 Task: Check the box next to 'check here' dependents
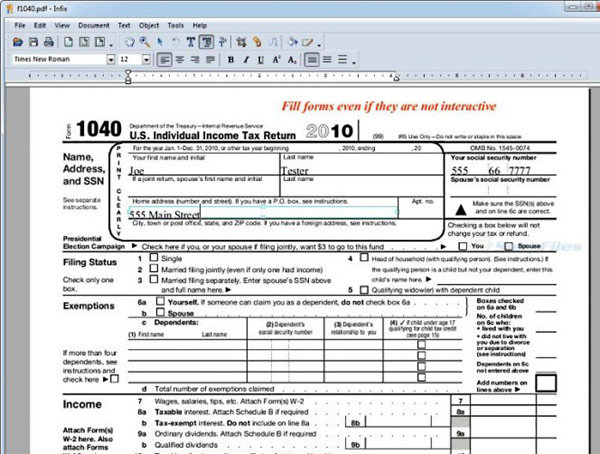(114, 379)
